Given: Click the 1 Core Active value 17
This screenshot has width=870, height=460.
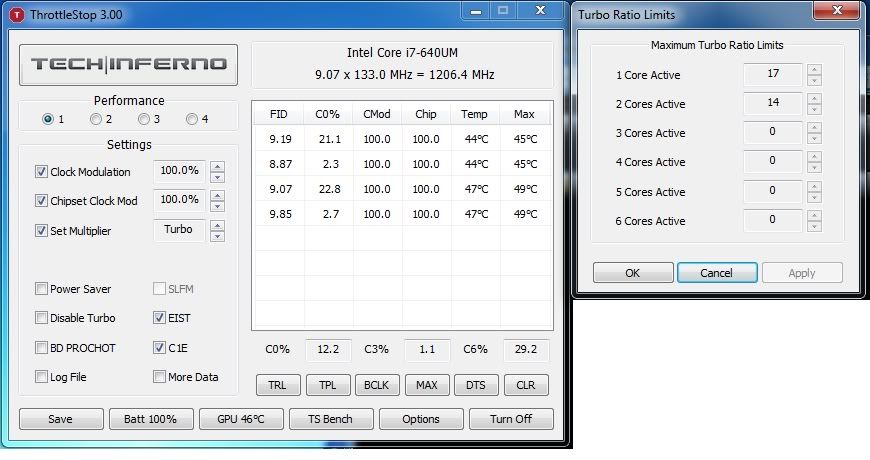Looking at the screenshot, I should [773, 74].
